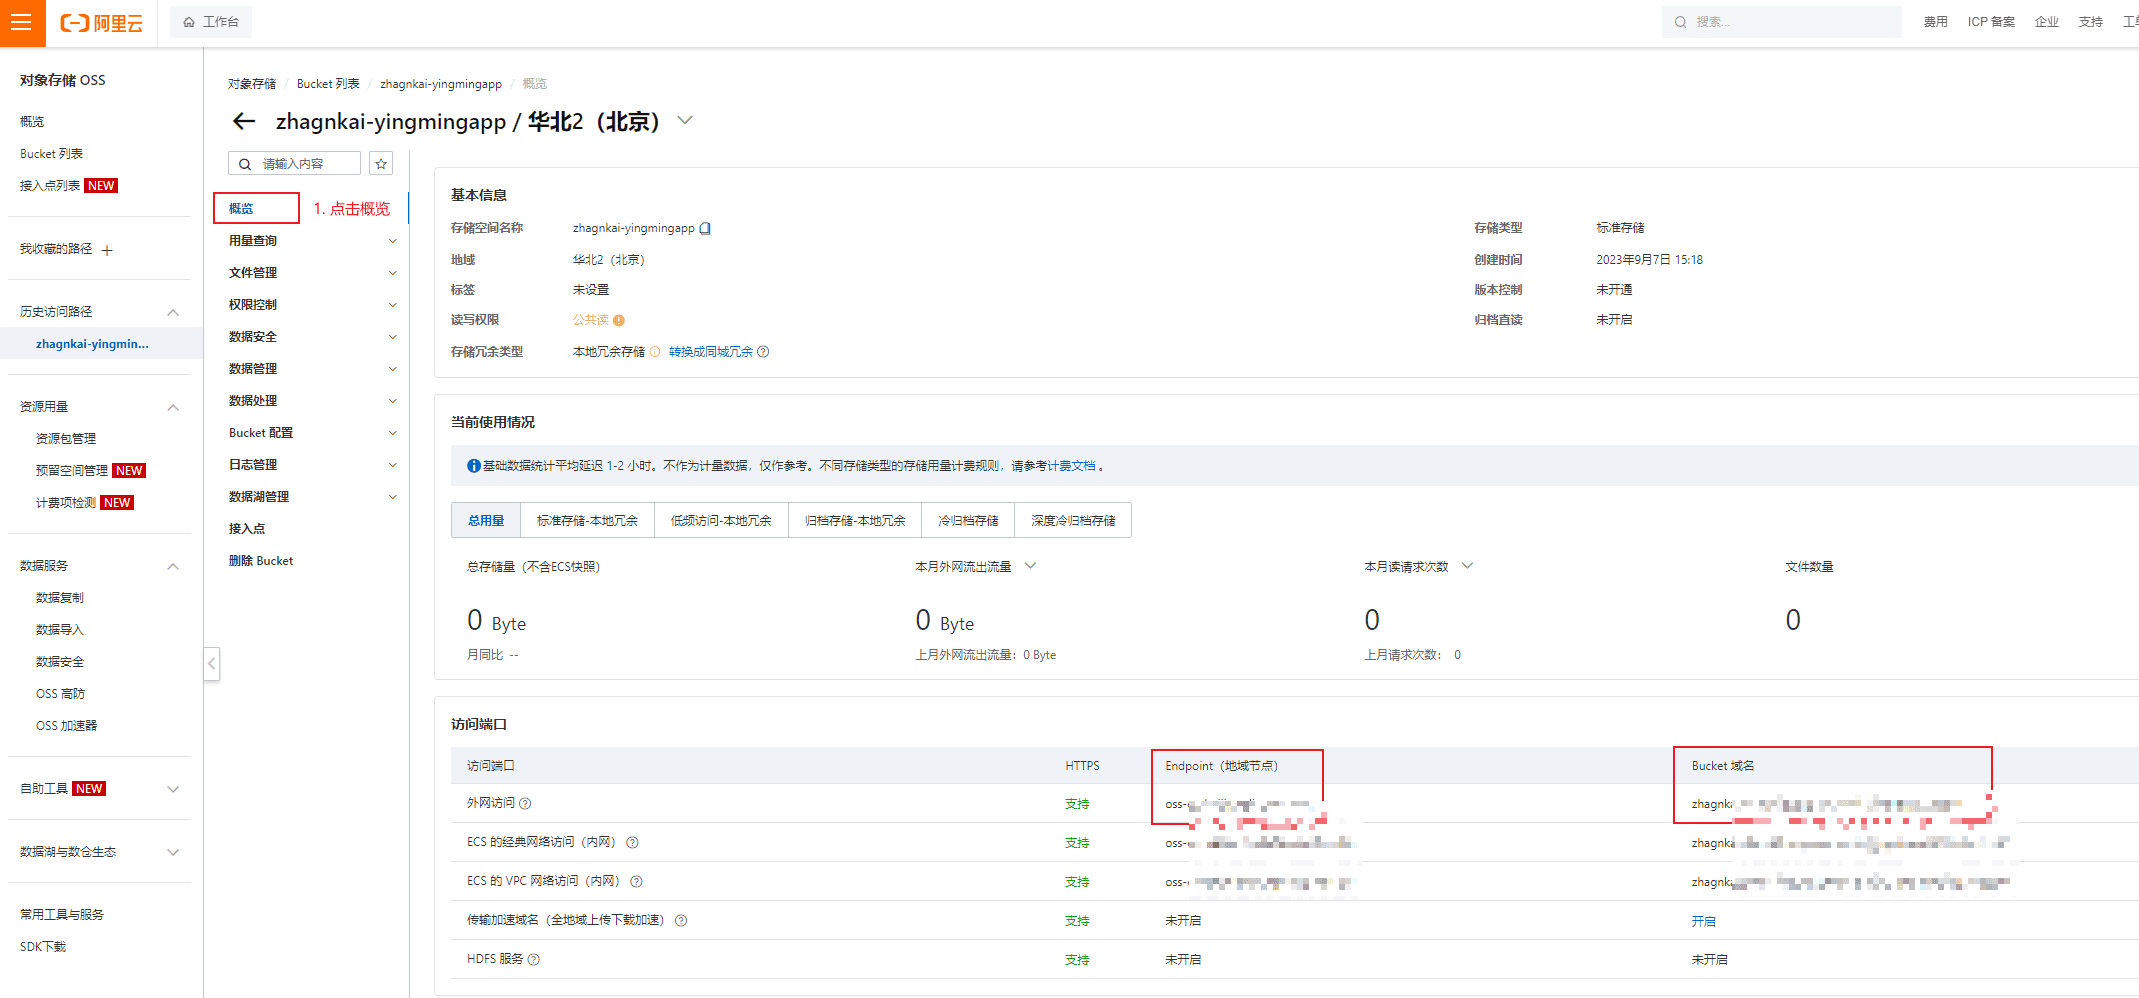2139x998 pixels.
Task: Open zhagnkai-yingmin... history path
Action: pos(92,344)
